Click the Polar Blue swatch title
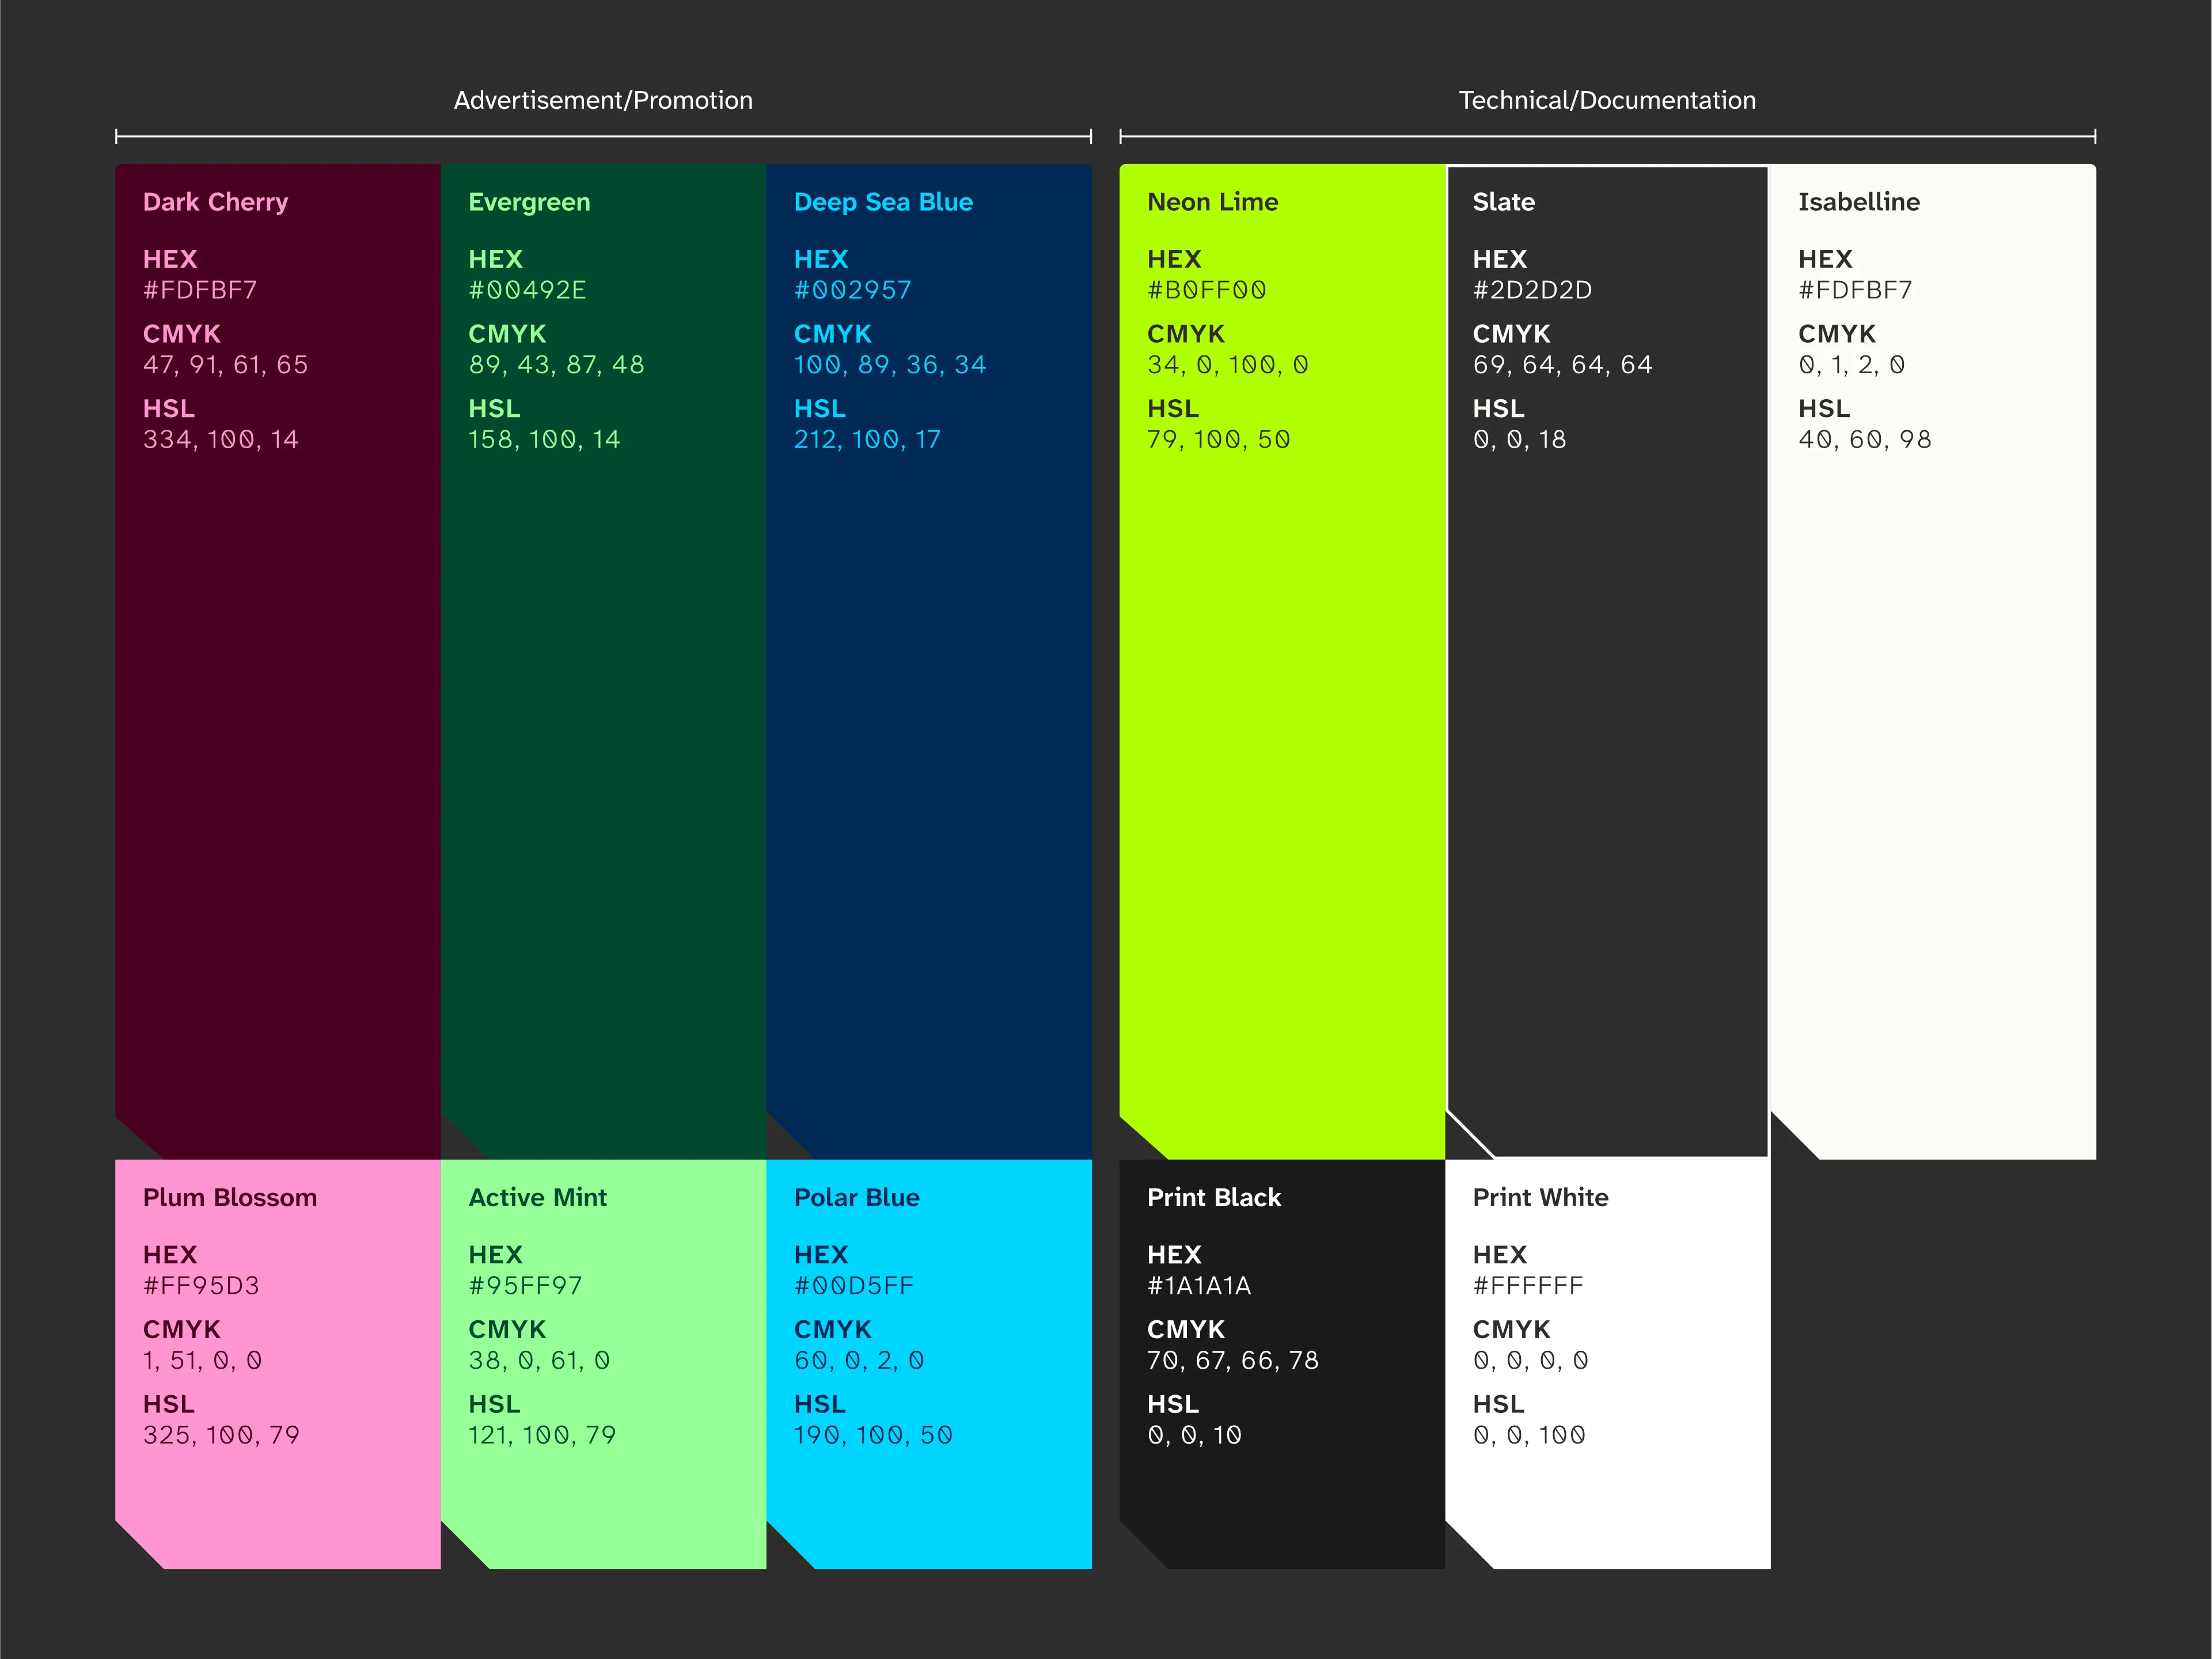Viewport: 2212px width, 1659px height. coord(856,1197)
